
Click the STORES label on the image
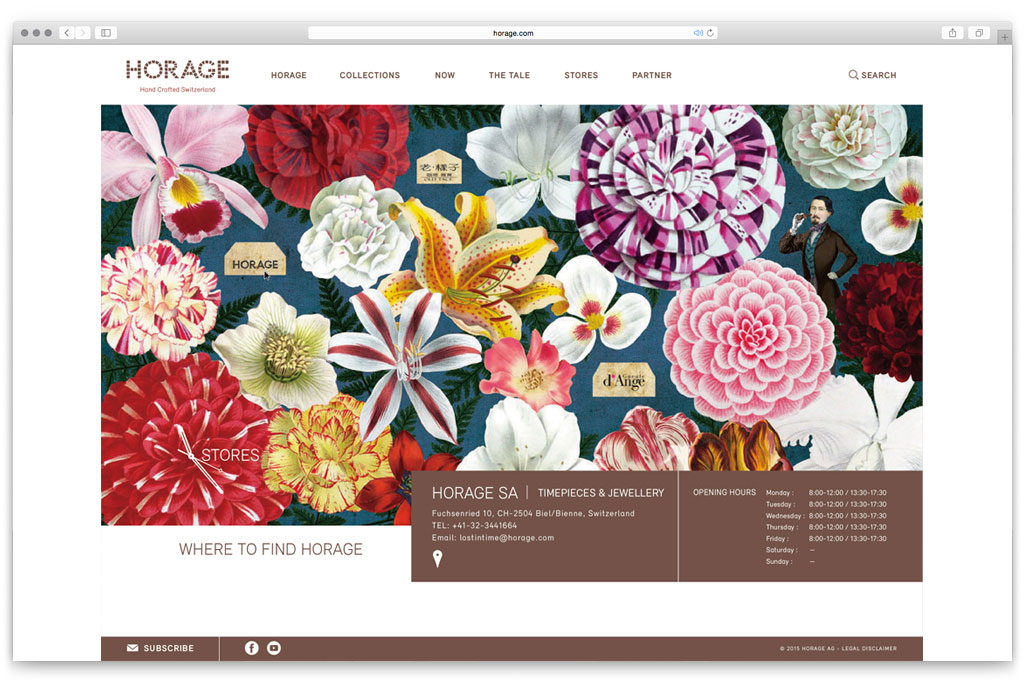[230, 455]
